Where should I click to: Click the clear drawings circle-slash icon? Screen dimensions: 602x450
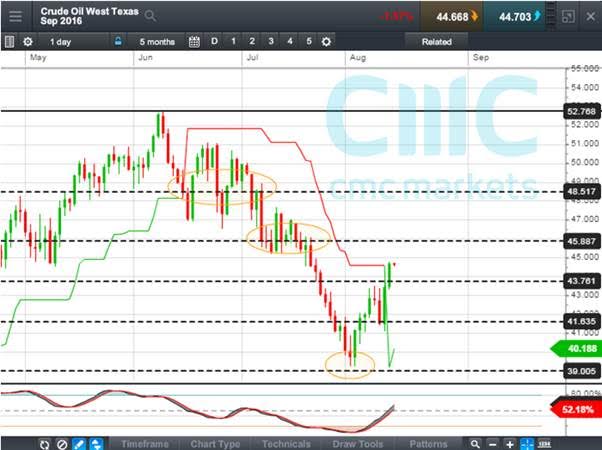pyautogui.click(x=62, y=444)
